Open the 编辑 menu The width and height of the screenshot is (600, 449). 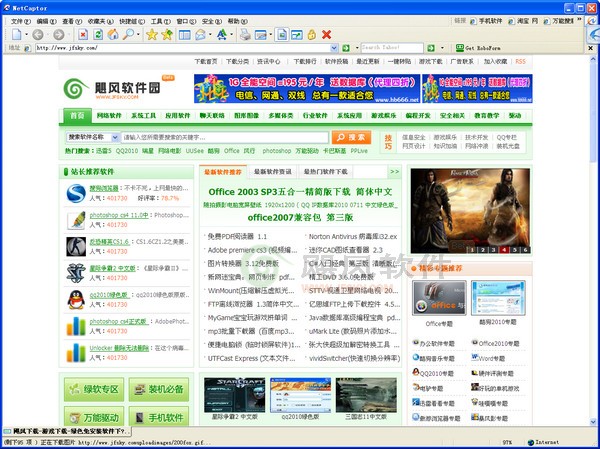(46, 21)
